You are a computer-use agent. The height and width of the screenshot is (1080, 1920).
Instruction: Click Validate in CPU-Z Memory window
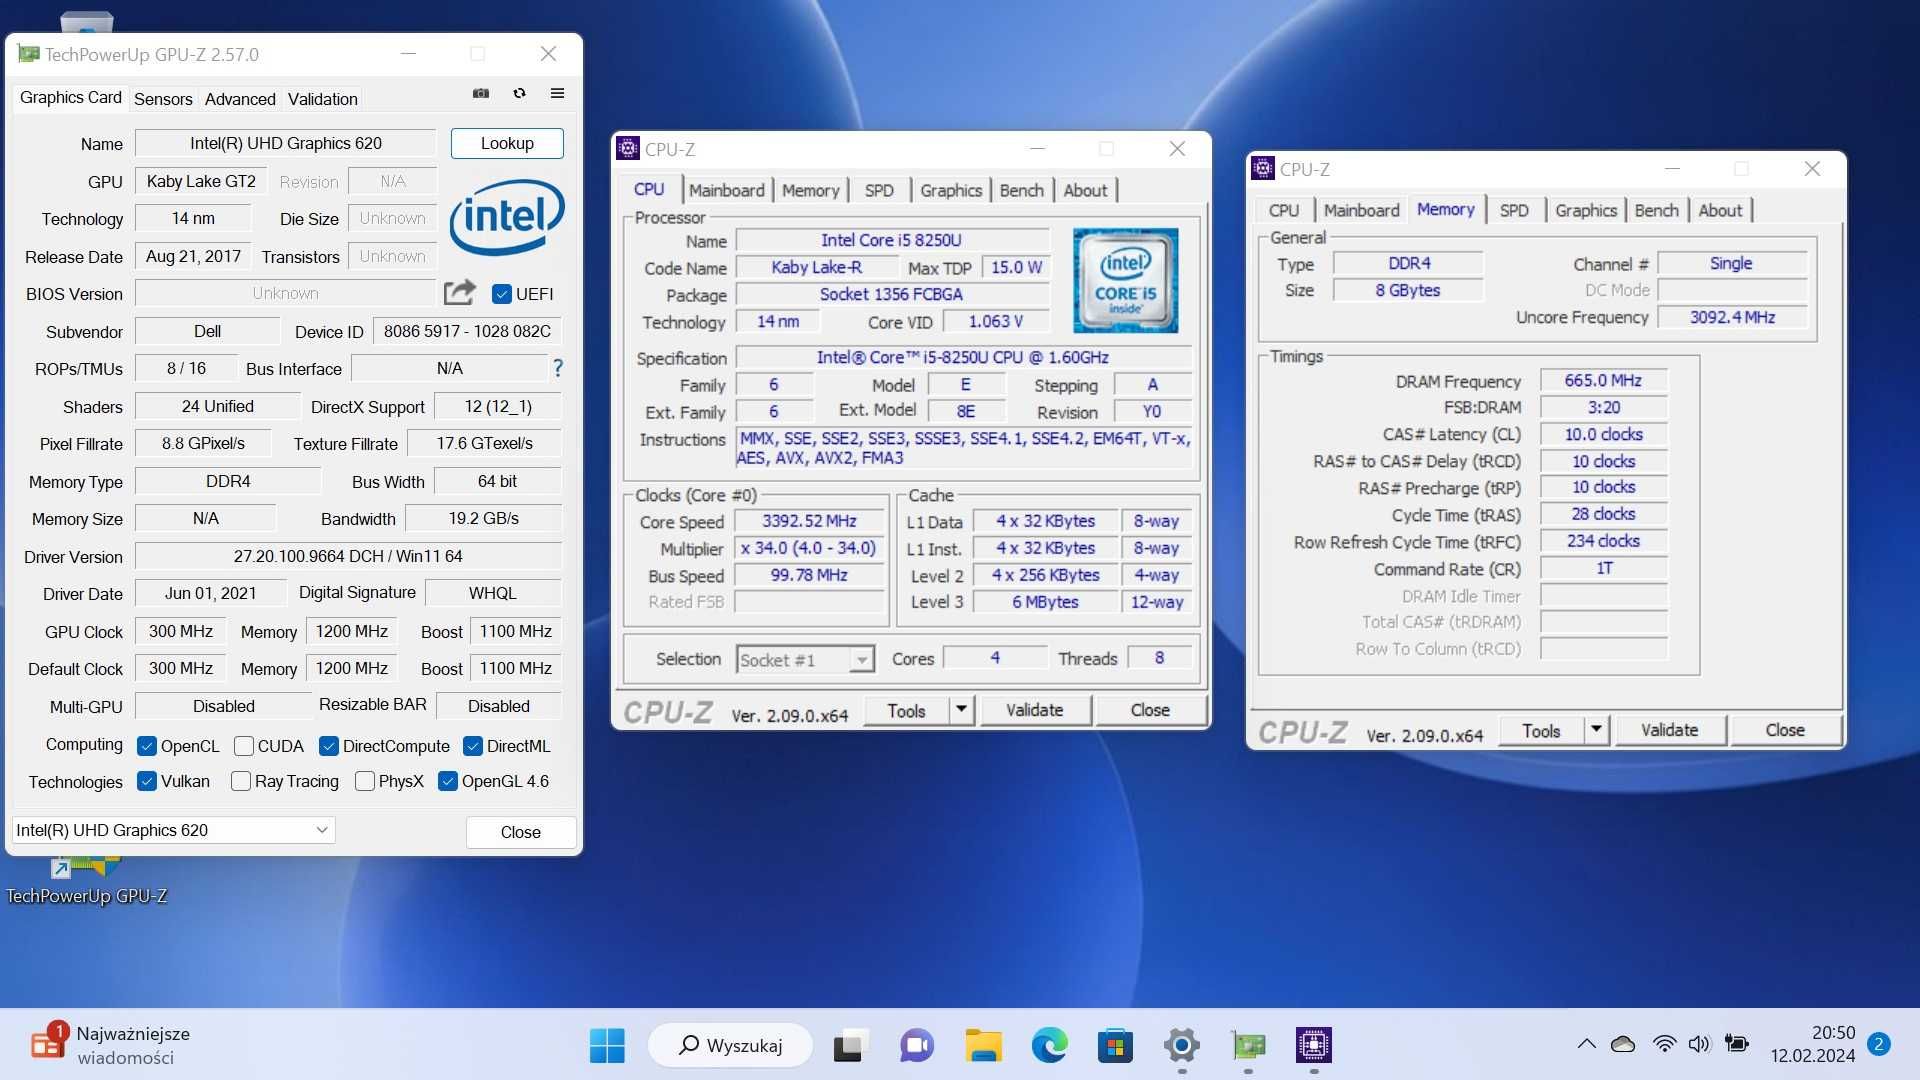[x=1670, y=730]
